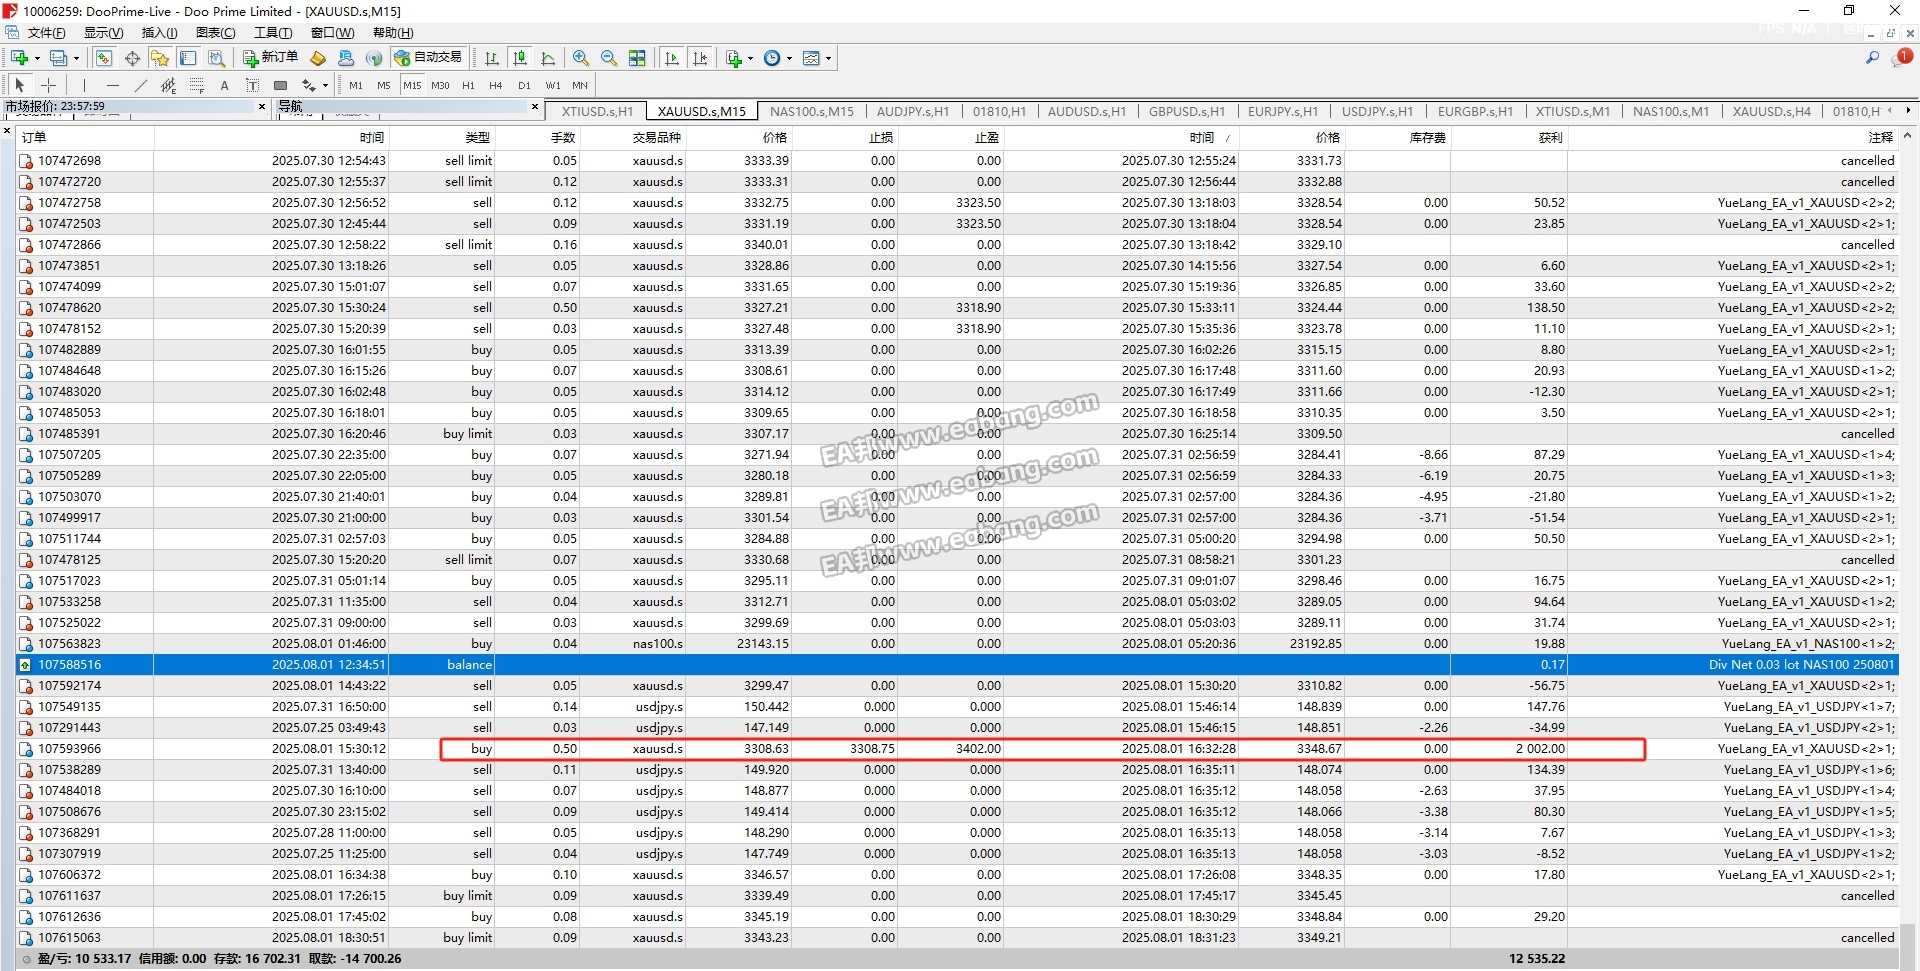Select the D1 timeframe

[x=524, y=85]
